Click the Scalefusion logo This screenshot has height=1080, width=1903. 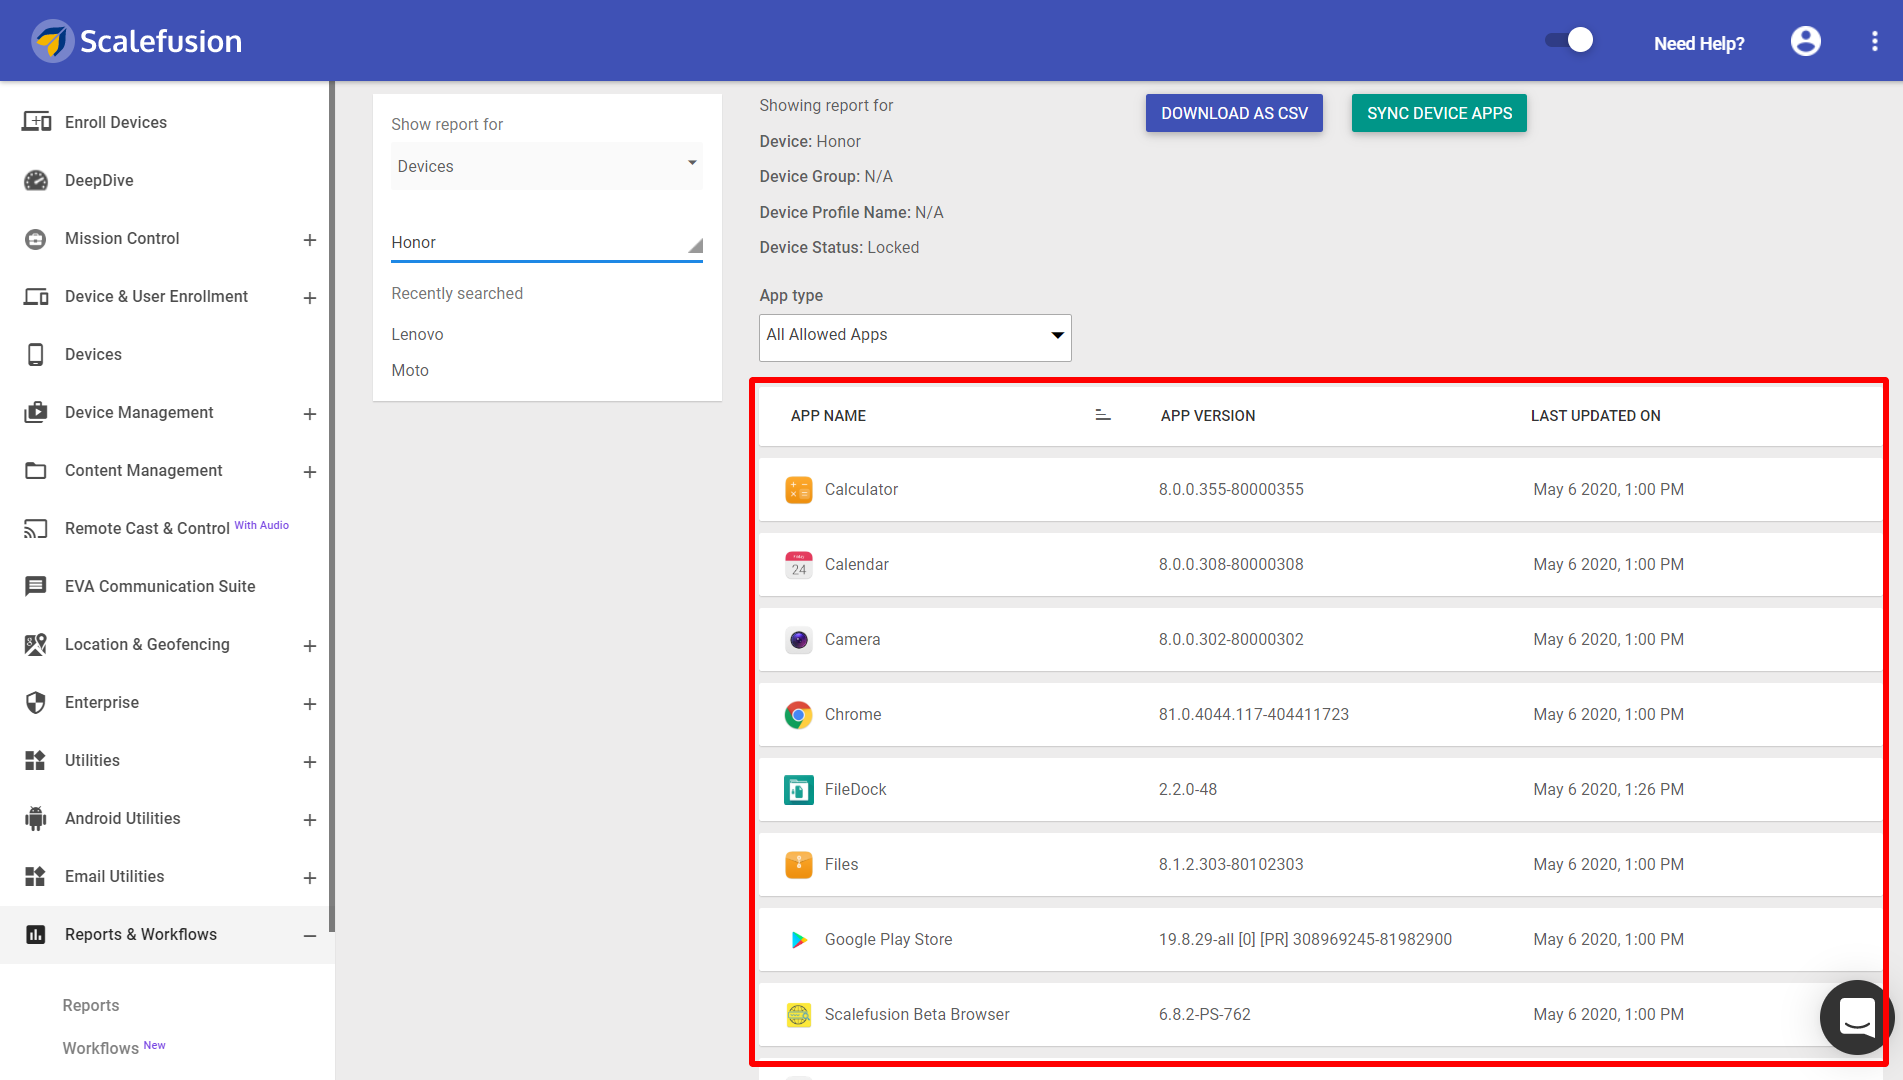pyautogui.click(x=137, y=41)
